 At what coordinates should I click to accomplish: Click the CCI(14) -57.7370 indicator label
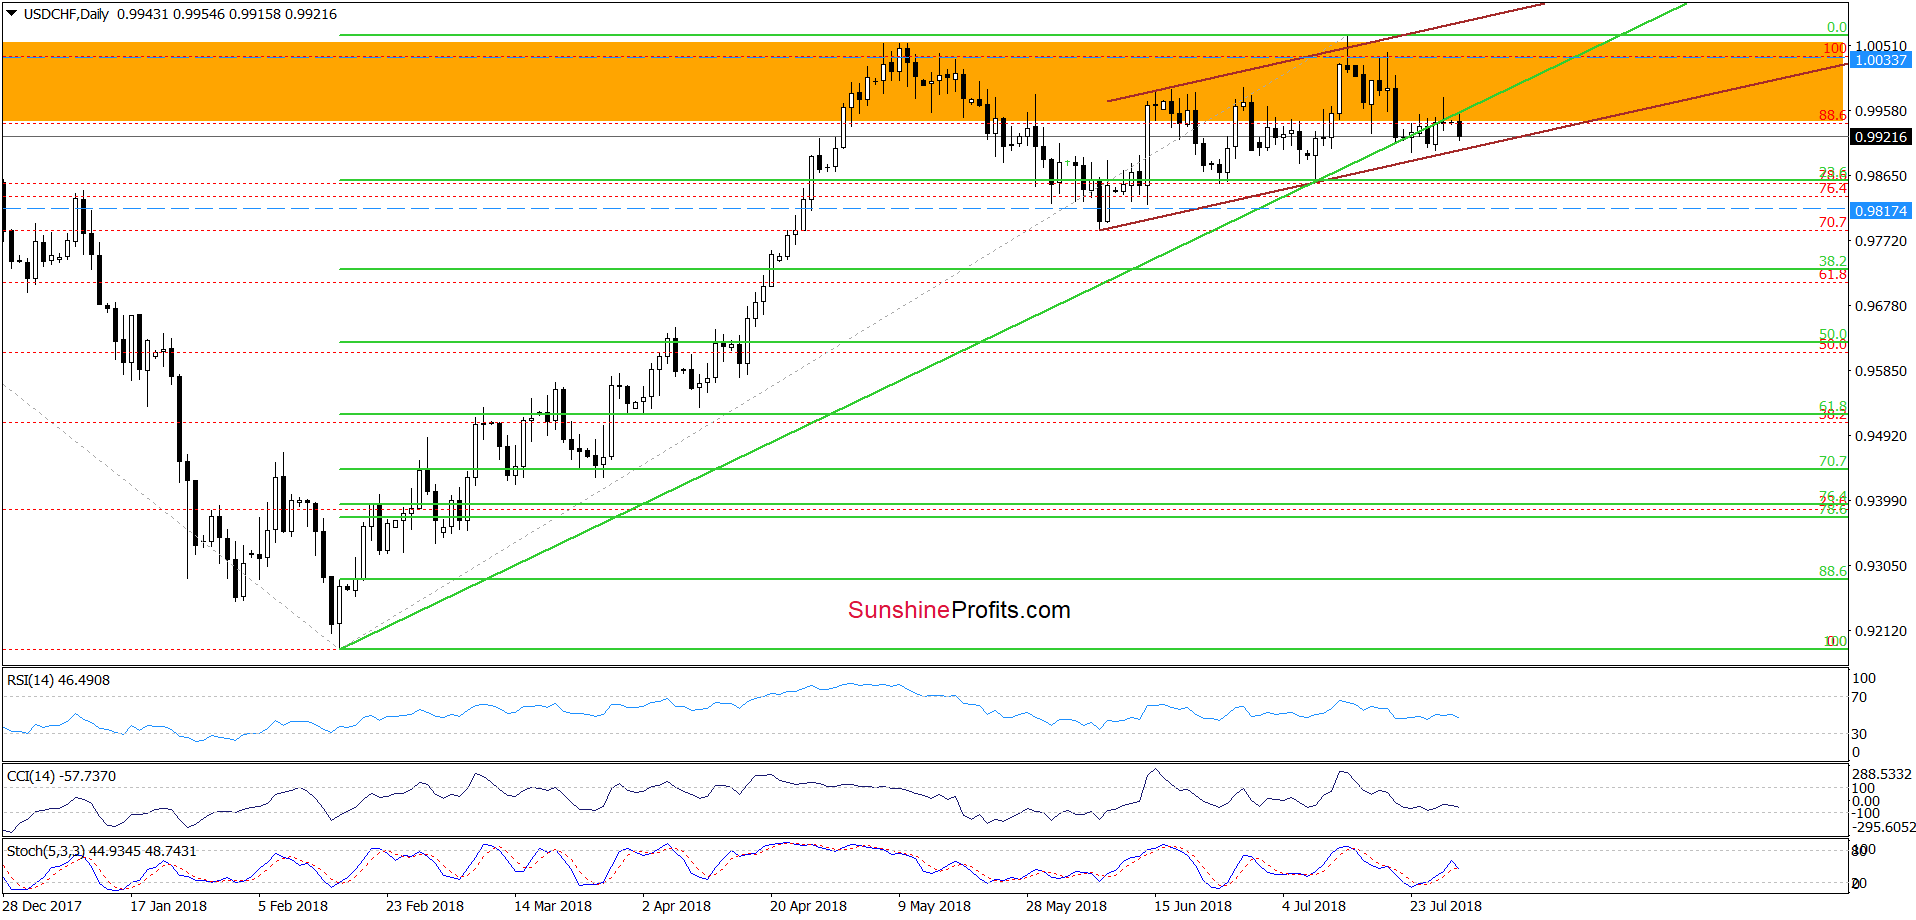pos(61,776)
